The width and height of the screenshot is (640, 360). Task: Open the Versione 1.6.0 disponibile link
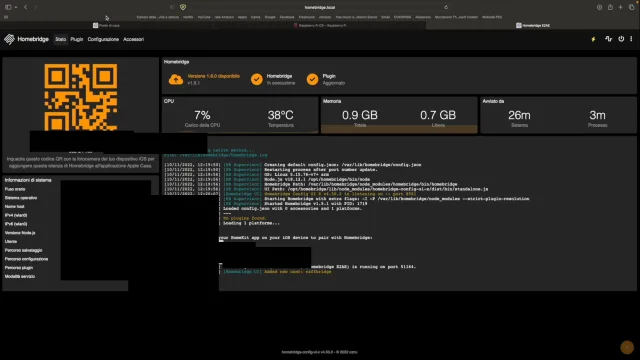pos(213,76)
